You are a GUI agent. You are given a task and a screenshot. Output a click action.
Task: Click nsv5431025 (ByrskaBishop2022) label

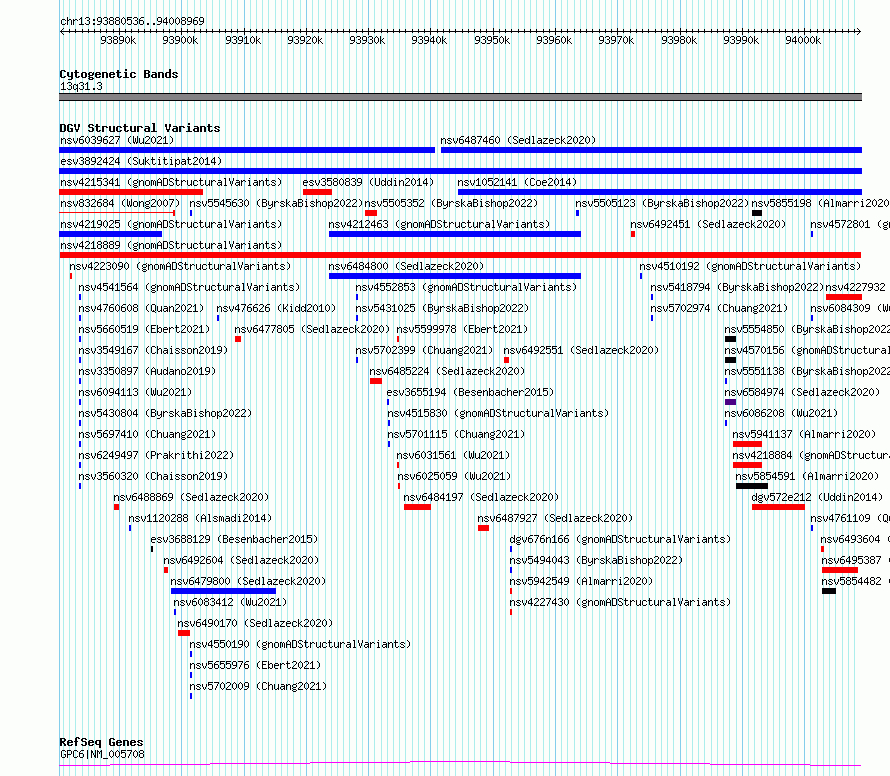pyautogui.click(x=442, y=308)
